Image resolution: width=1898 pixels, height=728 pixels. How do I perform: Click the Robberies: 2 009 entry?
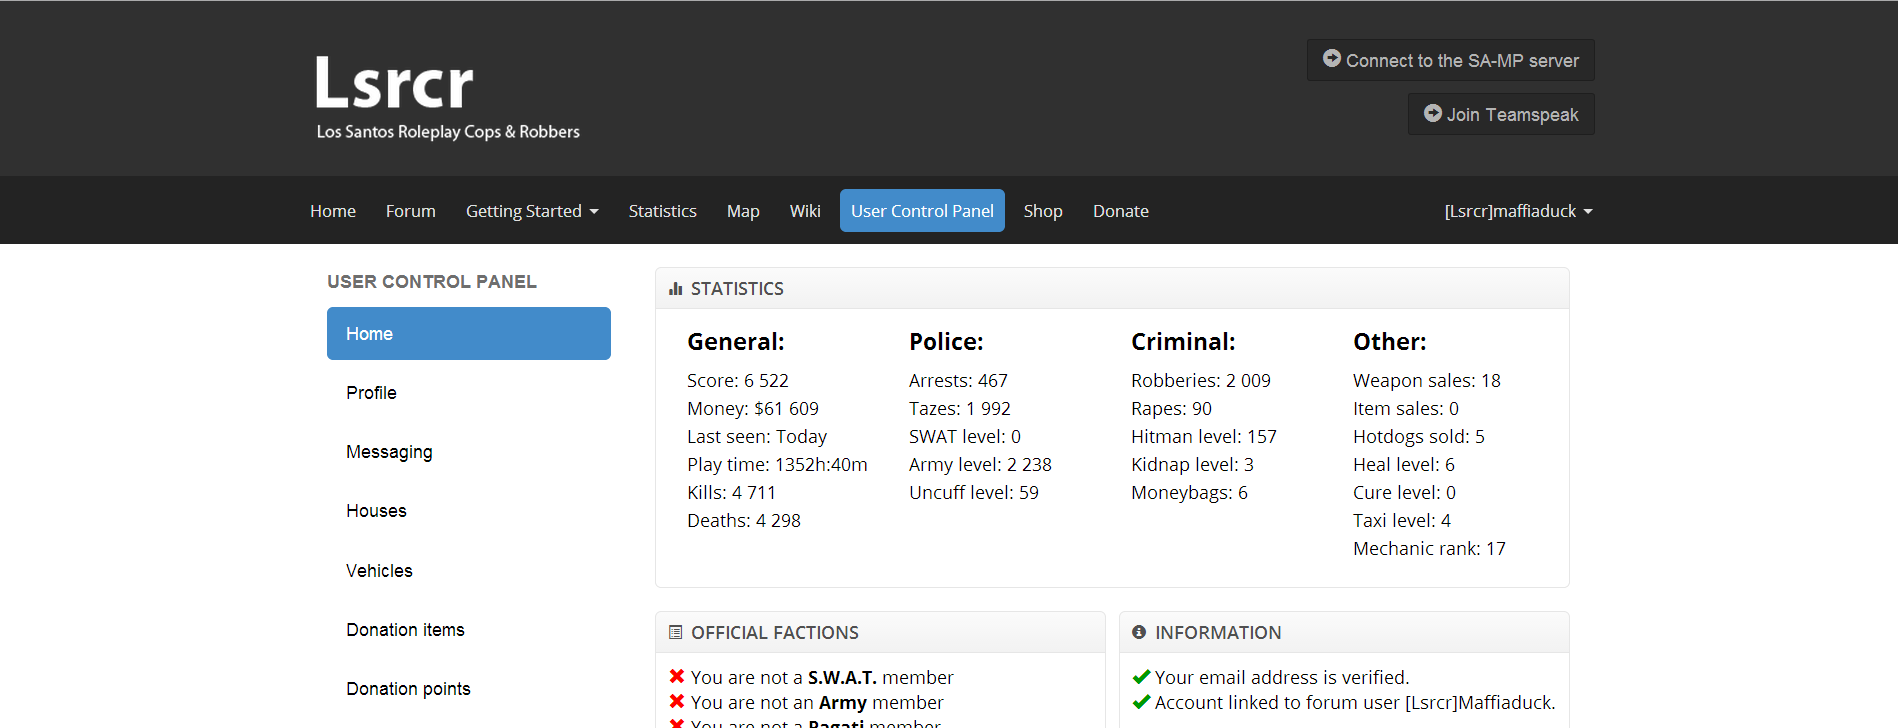[x=1201, y=381]
